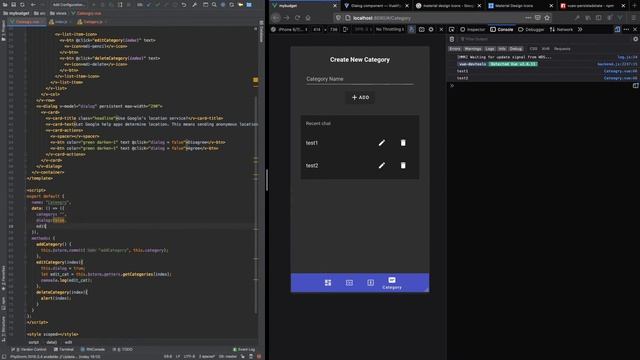Switch to the mybudget browser tab
The height and width of the screenshot is (360, 640).
point(304,6)
